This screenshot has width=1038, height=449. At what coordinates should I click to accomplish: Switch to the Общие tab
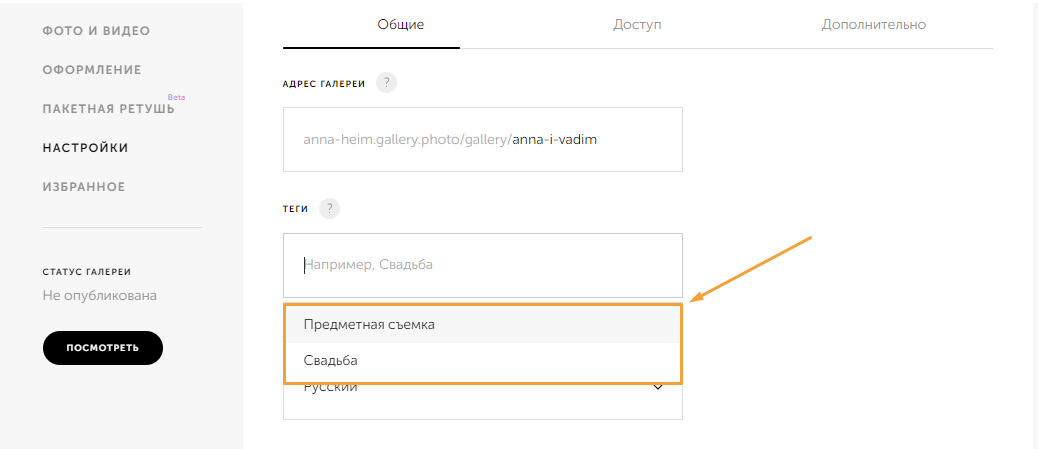click(401, 25)
